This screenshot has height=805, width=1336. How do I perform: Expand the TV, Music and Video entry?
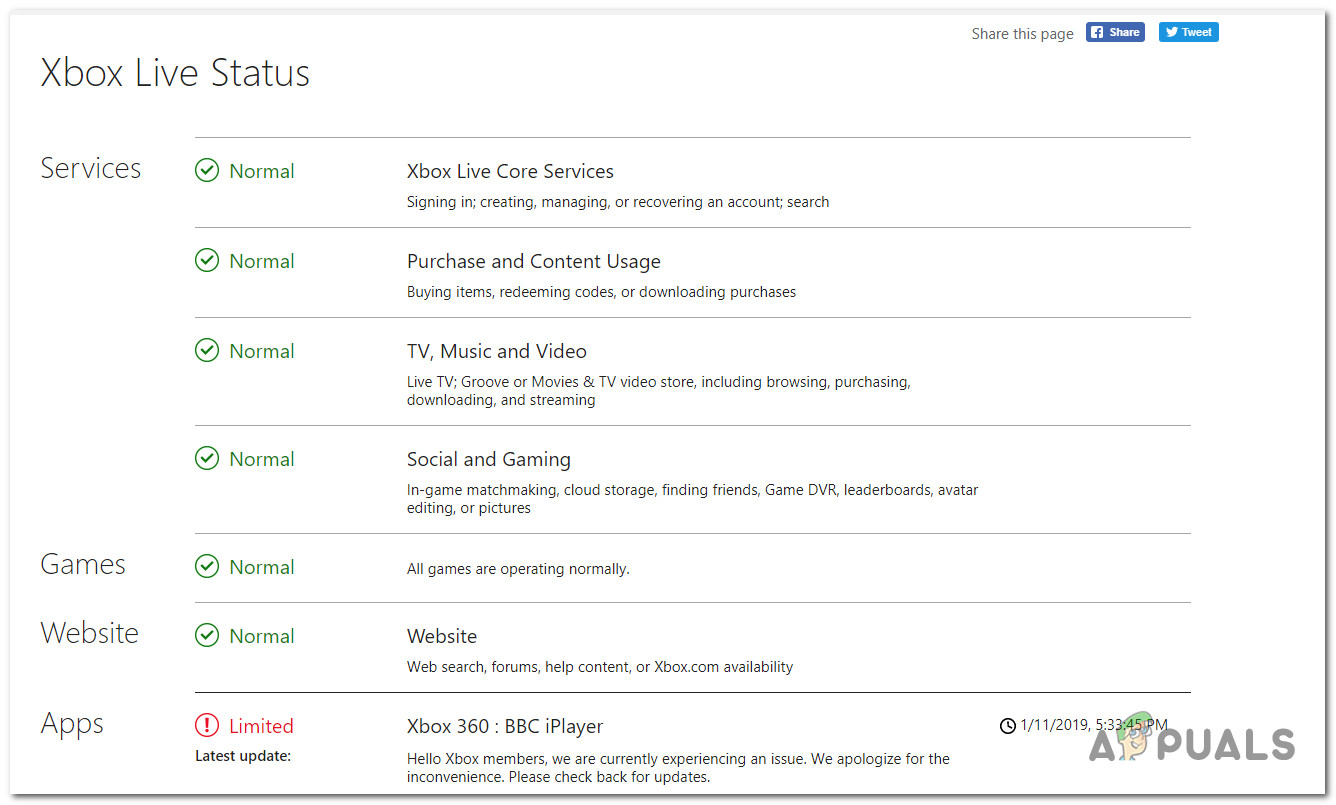496,351
